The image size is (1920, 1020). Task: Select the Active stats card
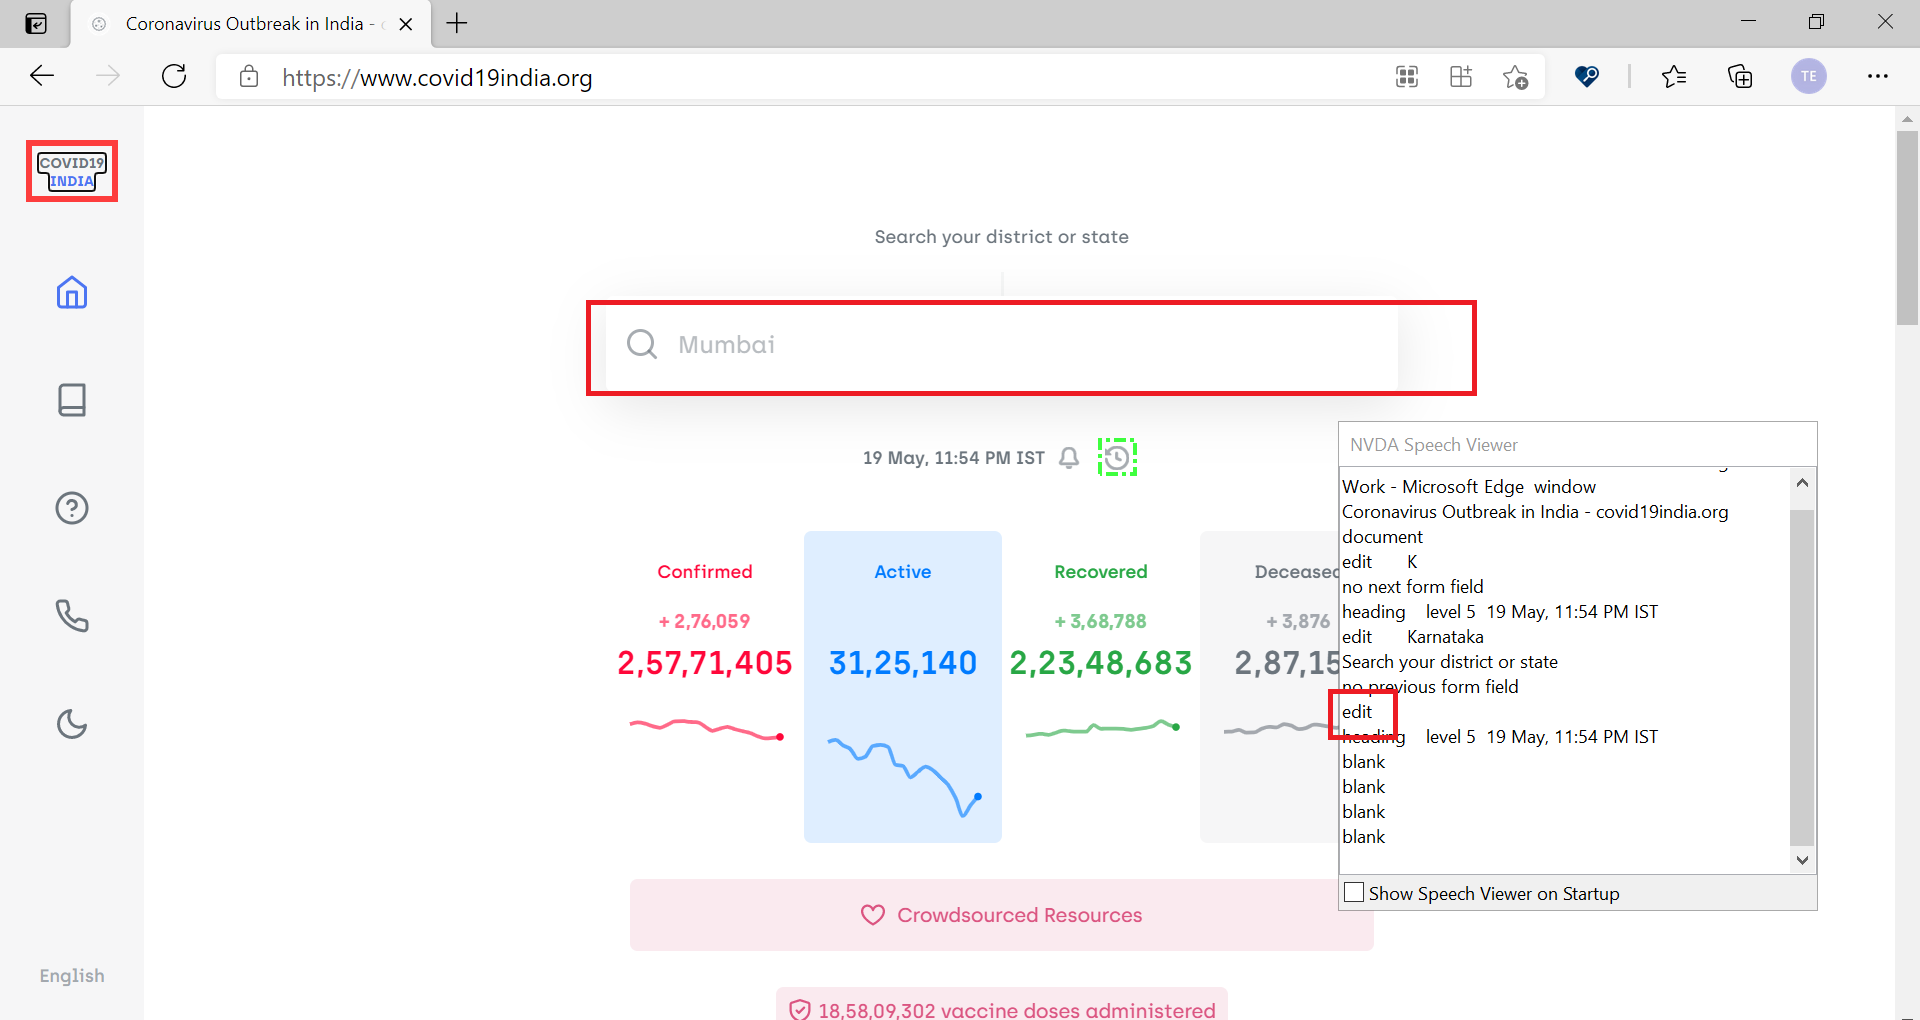(903, 686)
